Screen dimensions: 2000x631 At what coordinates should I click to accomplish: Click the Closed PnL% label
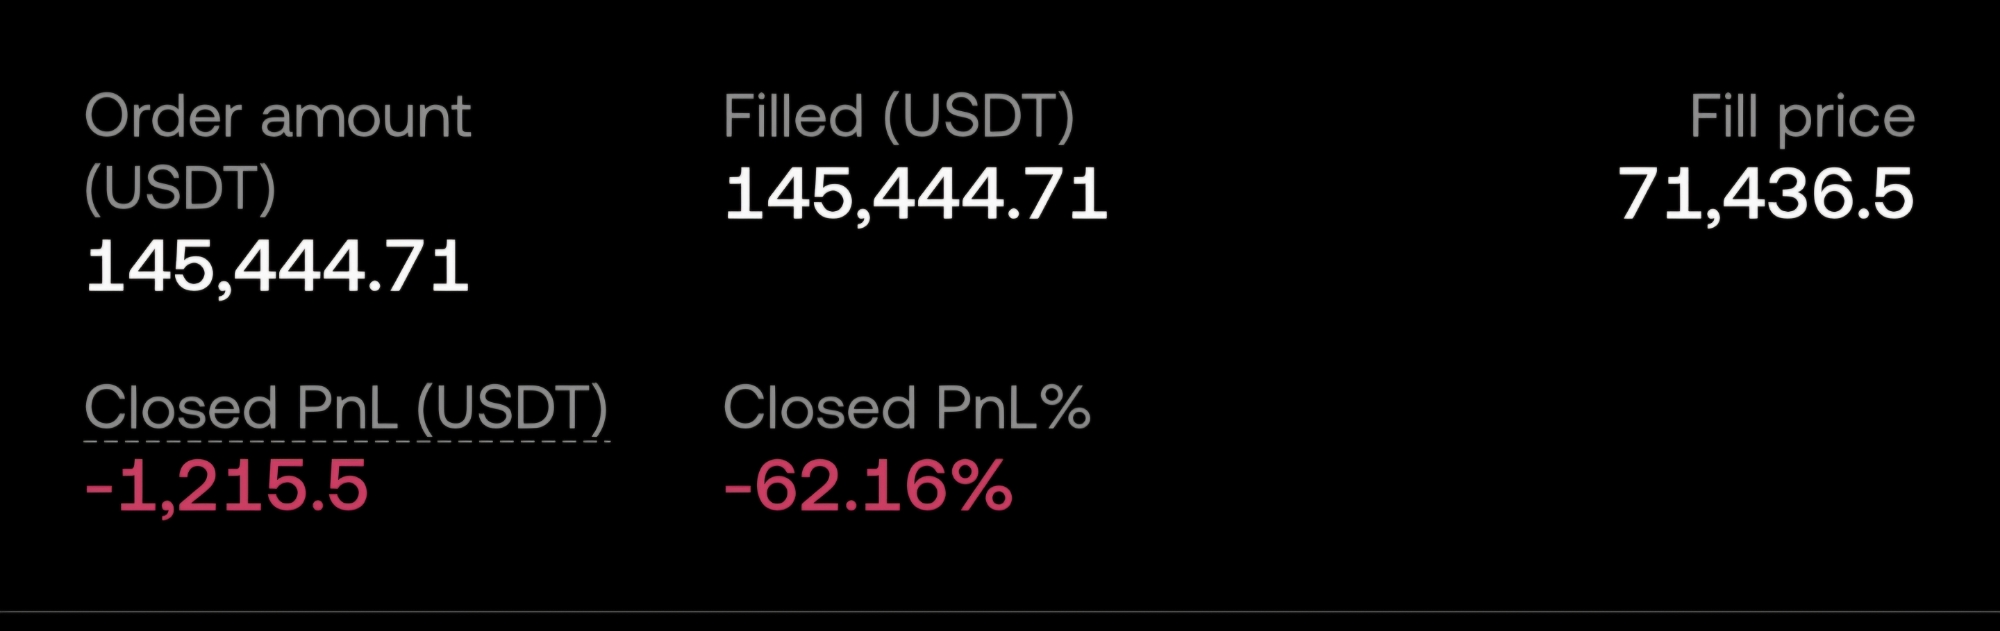[906, 408]
